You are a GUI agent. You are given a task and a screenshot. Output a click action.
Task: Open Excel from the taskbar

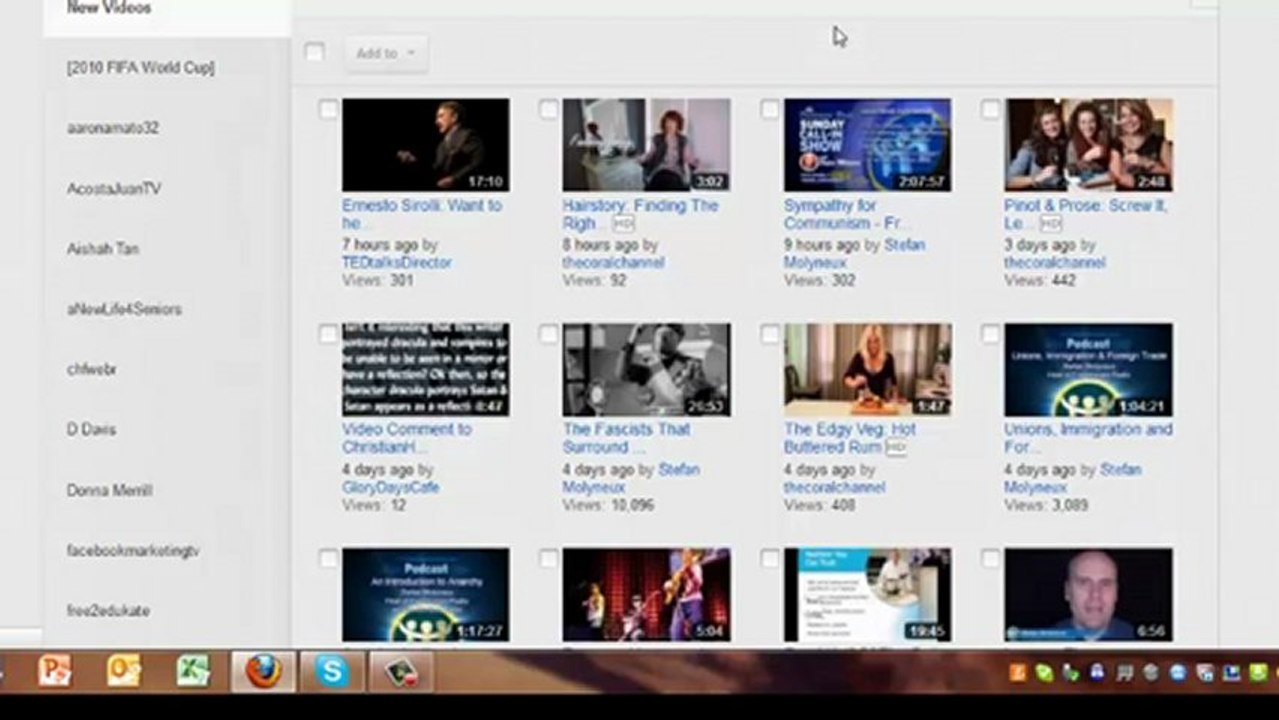pyautogui.click(x=193, y=670)
